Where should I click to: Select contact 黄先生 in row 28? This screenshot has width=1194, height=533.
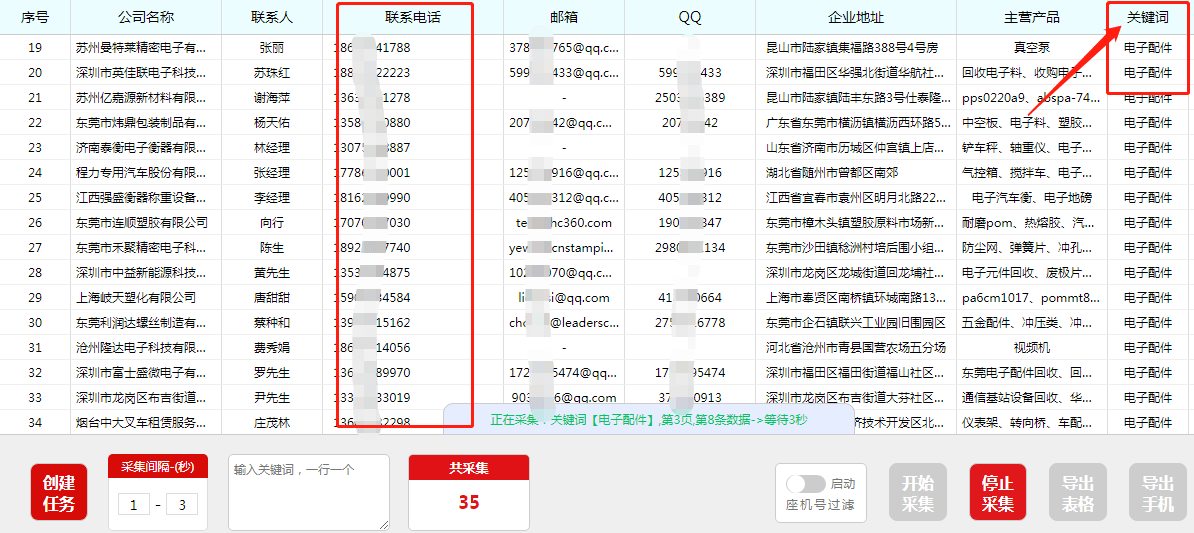coord(272,273)
